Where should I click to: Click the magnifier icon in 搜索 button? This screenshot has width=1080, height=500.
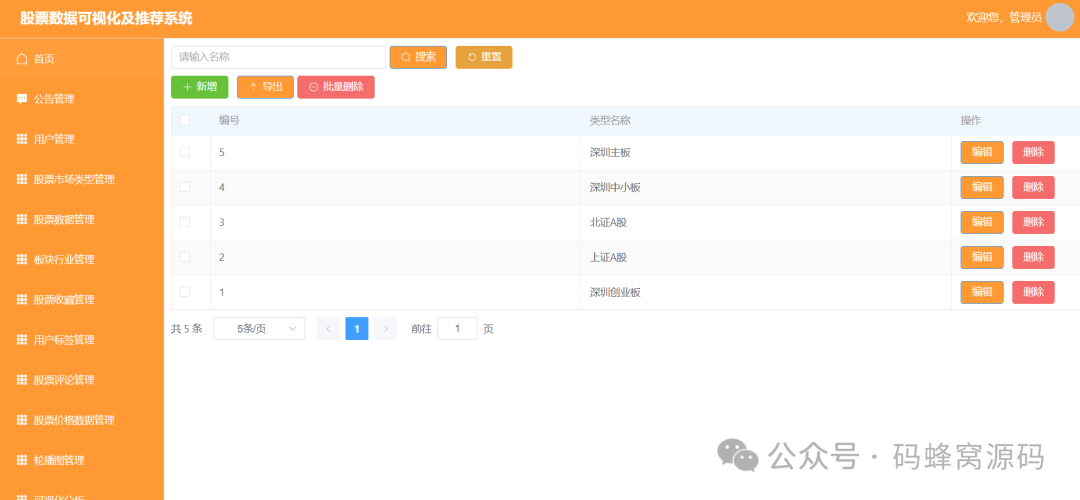click(406, 57)
